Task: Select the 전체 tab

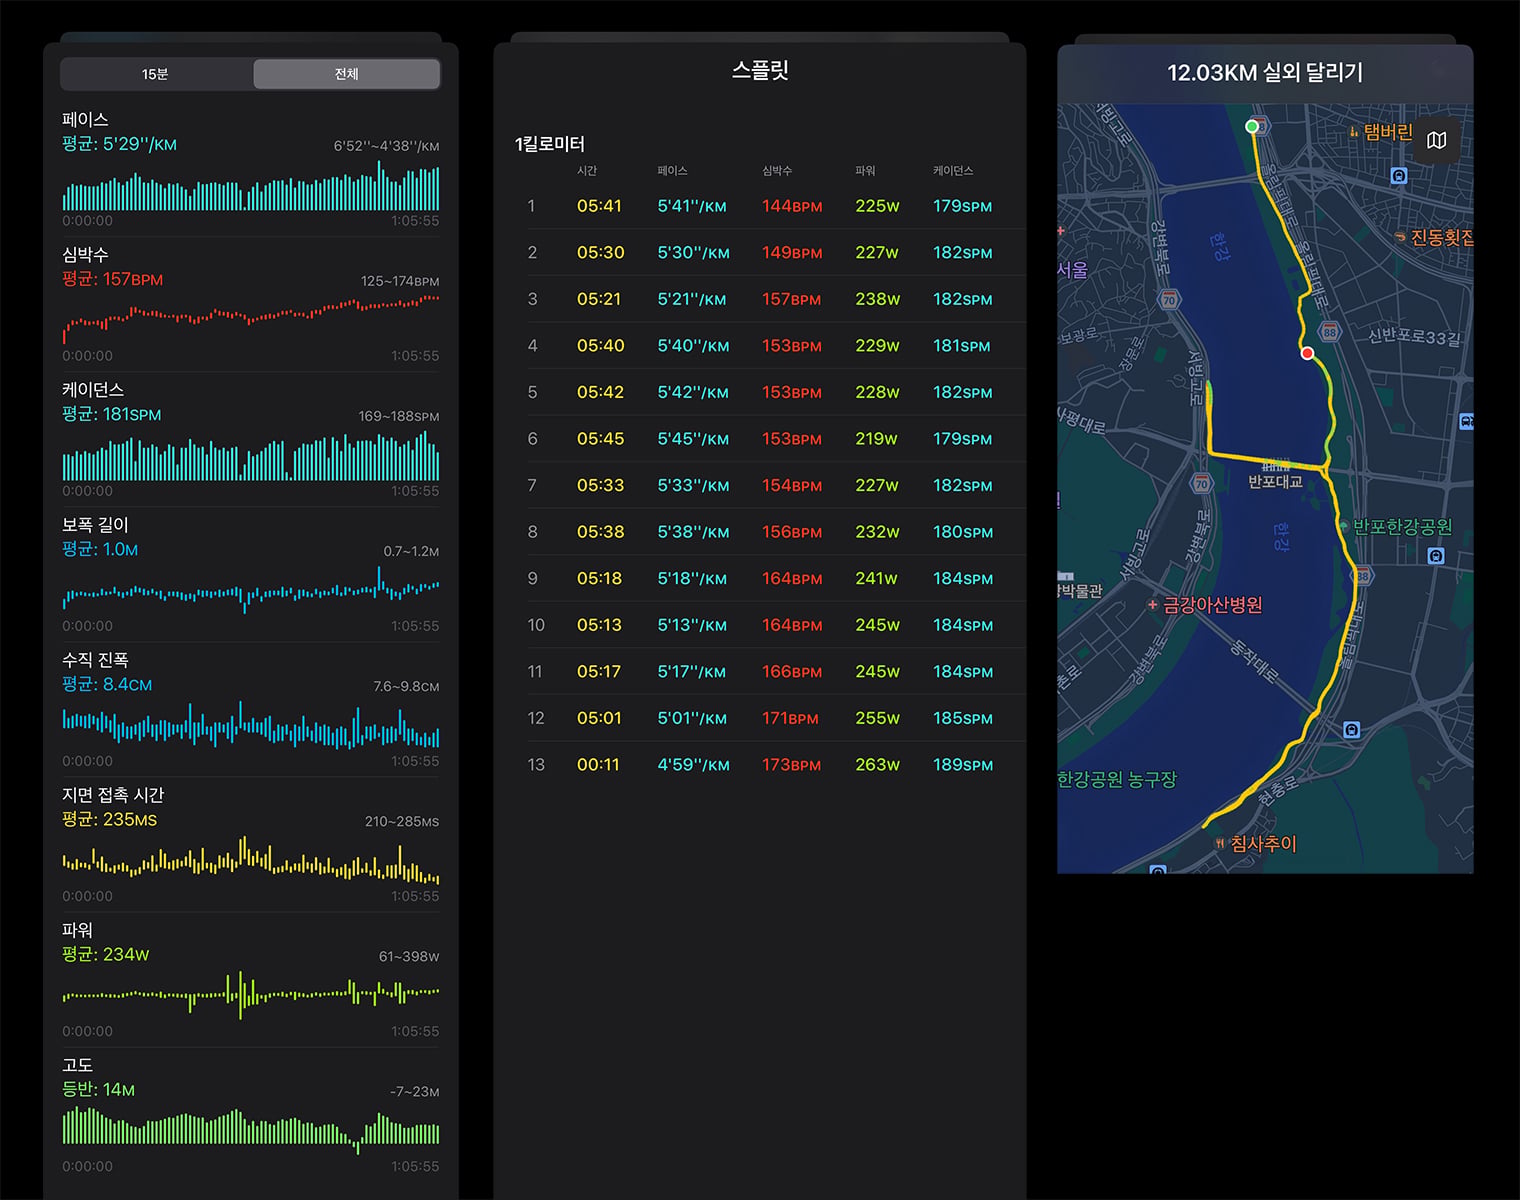Action: pos(346,74)
